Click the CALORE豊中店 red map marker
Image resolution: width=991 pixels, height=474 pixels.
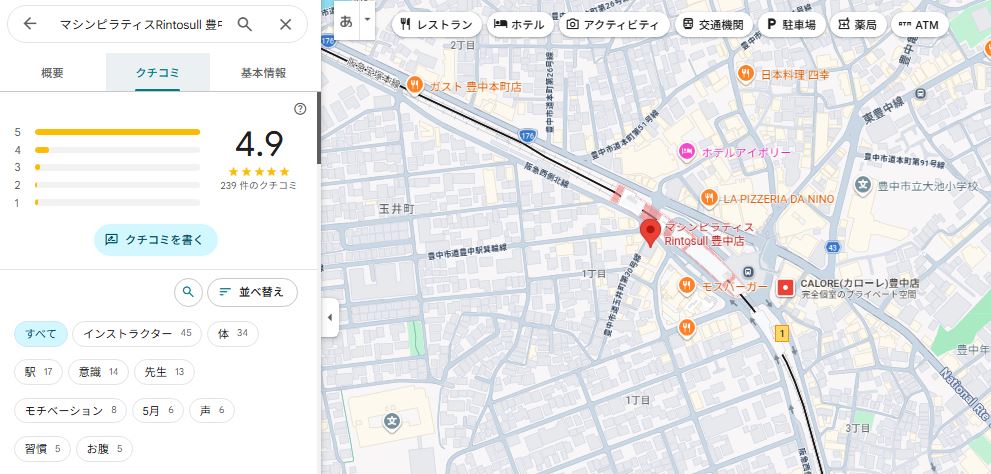(x=785, y=288)
